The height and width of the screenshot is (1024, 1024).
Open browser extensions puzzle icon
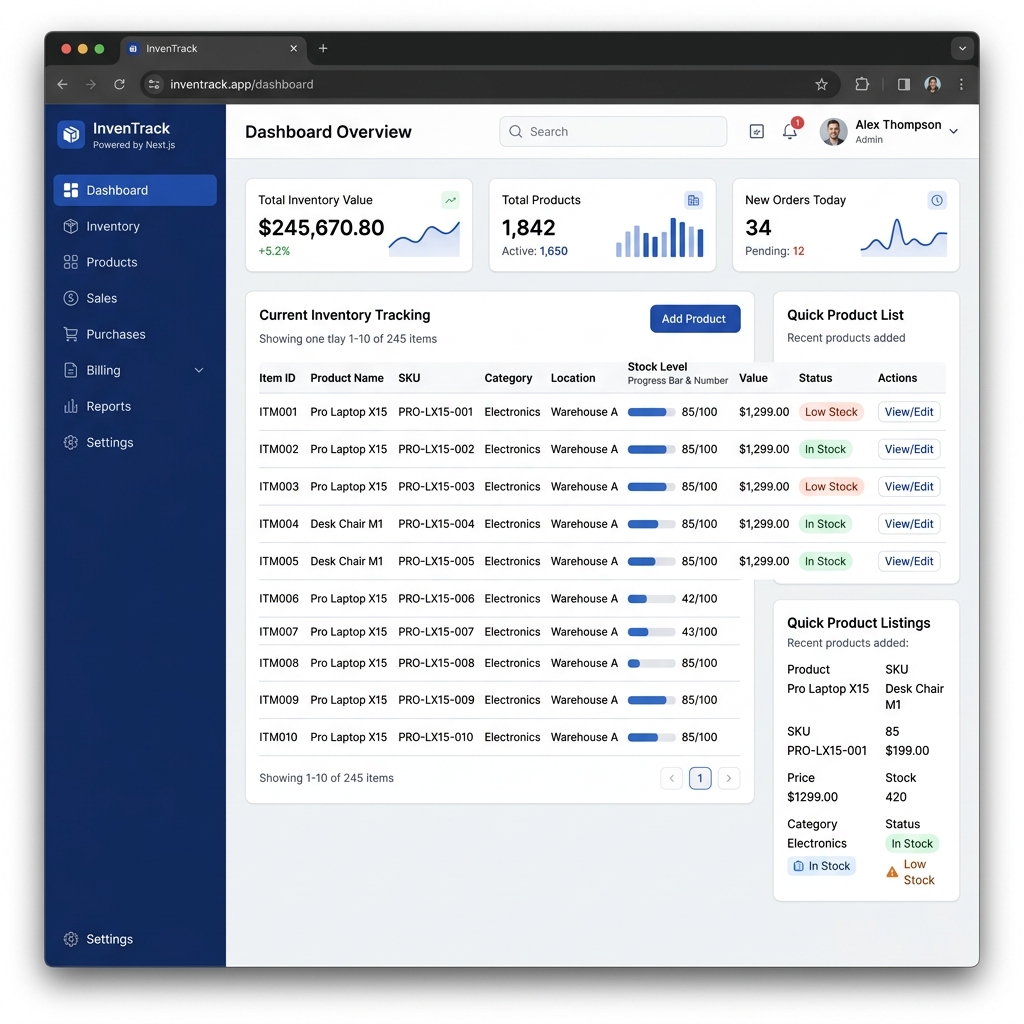[862, 84]
